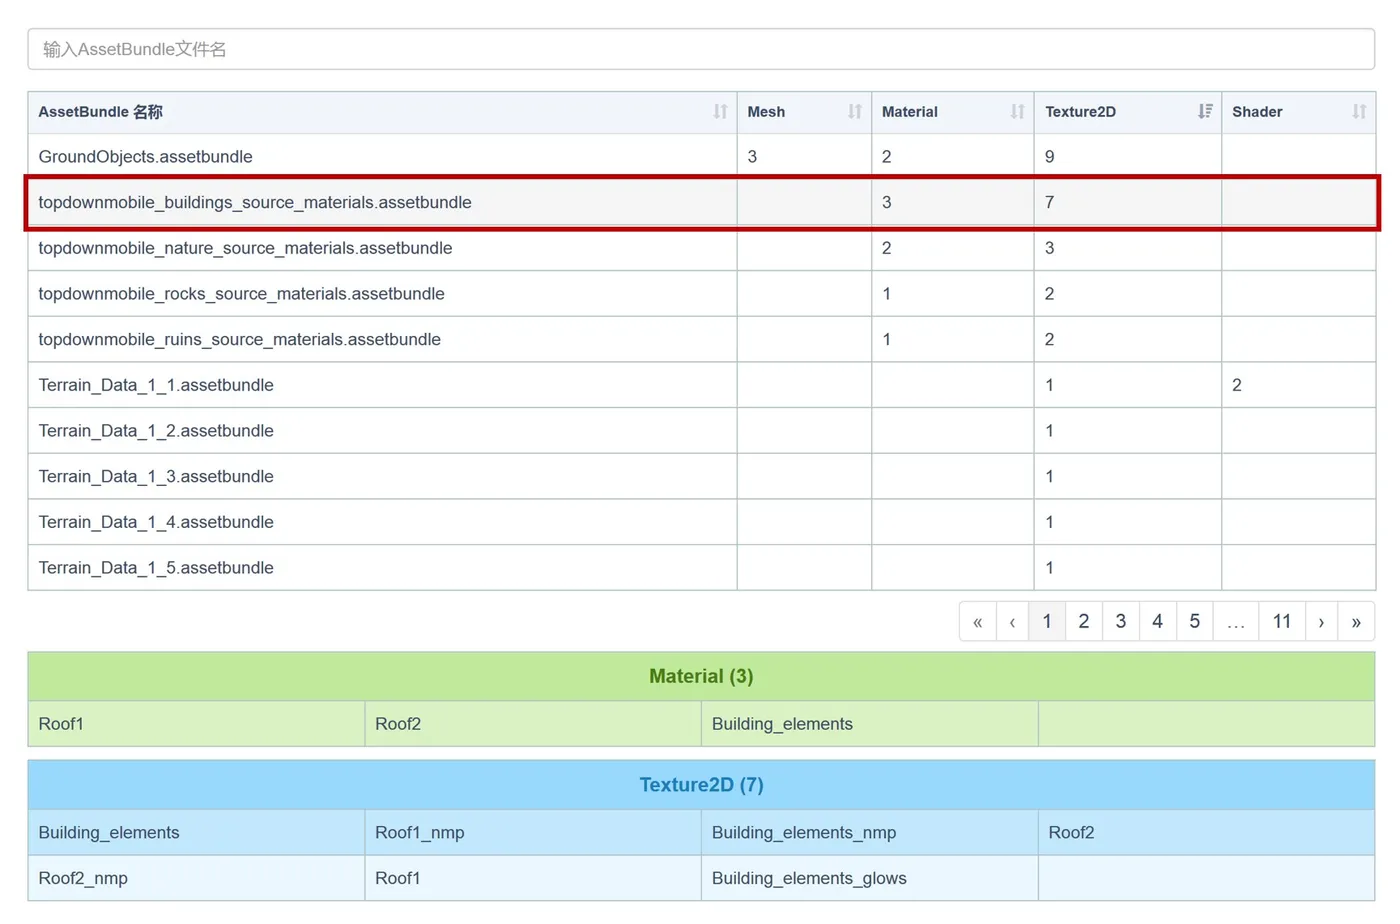Click the AssetBundle 名称 column header
1400x924 pixels.
(100, 112)
